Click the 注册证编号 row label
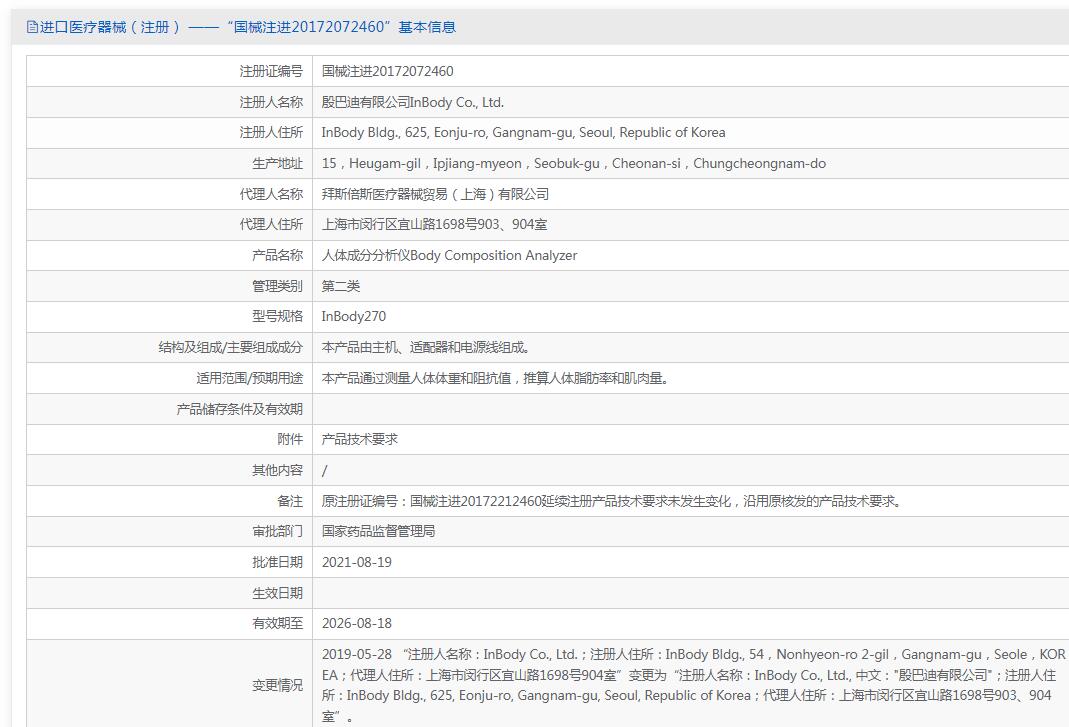1069x727 pixels. (x=271, y=71)
